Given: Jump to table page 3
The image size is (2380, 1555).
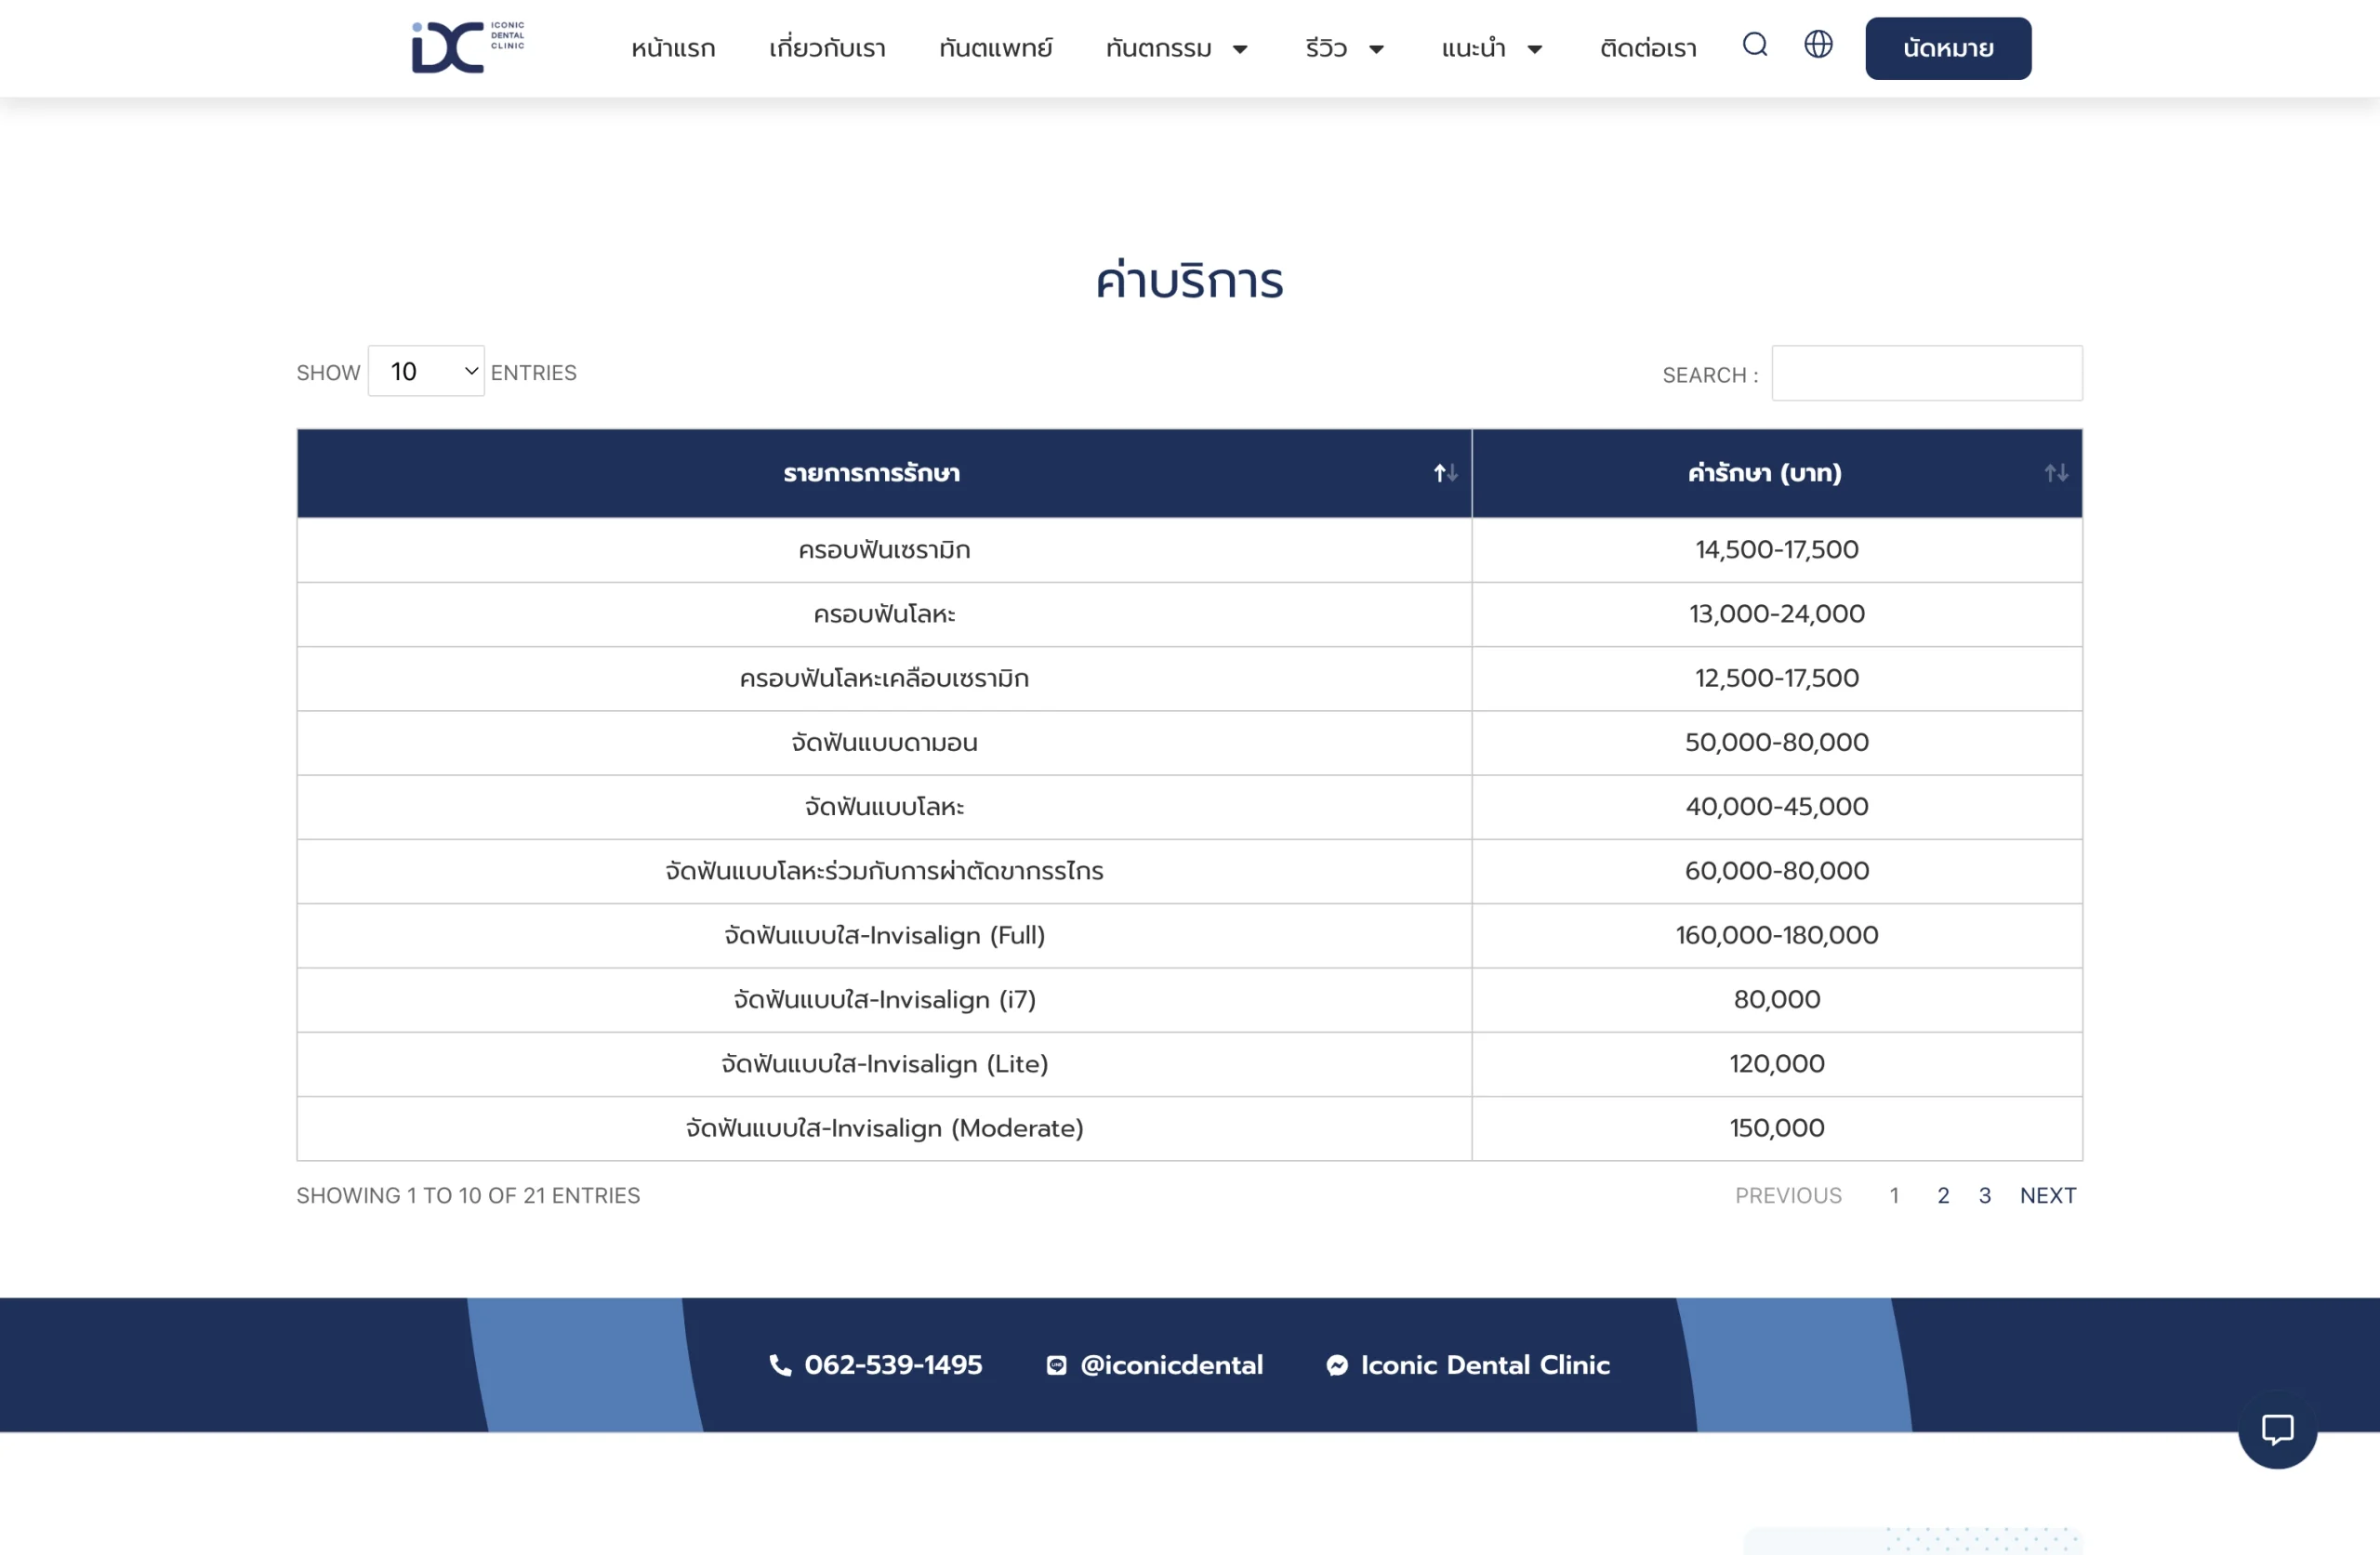Looking at the screenshot, I should coord(1984,1195).
